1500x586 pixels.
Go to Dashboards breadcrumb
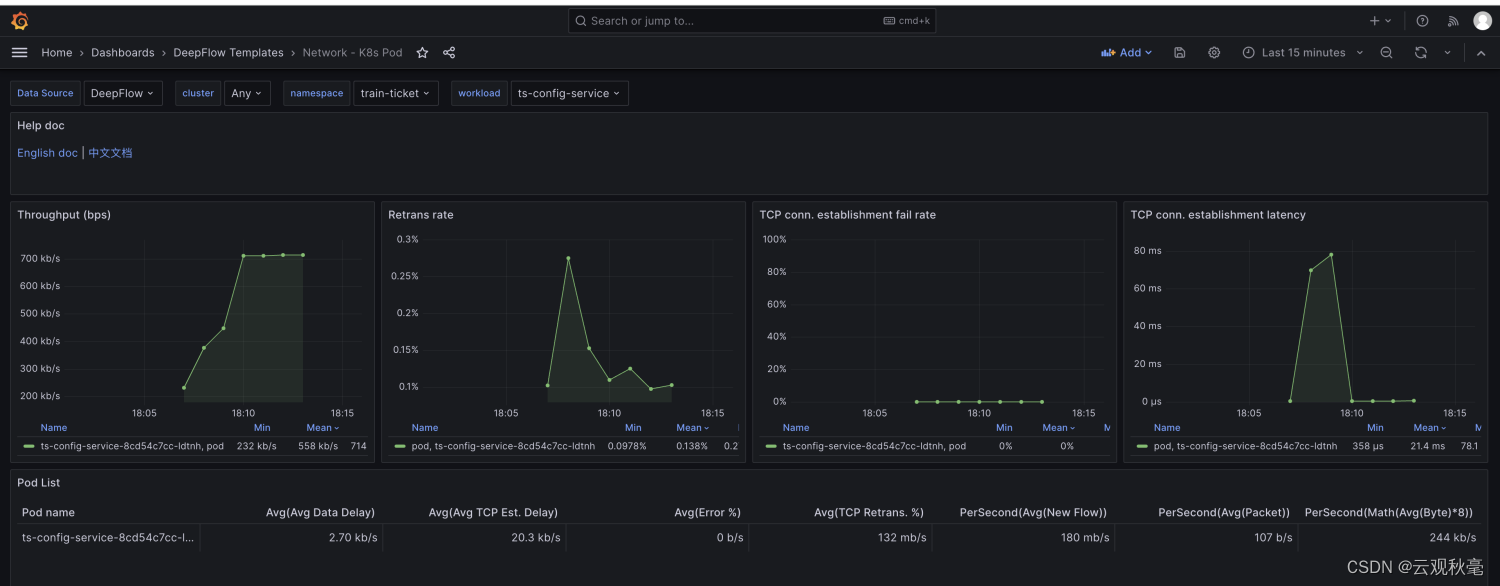(123, 53)
